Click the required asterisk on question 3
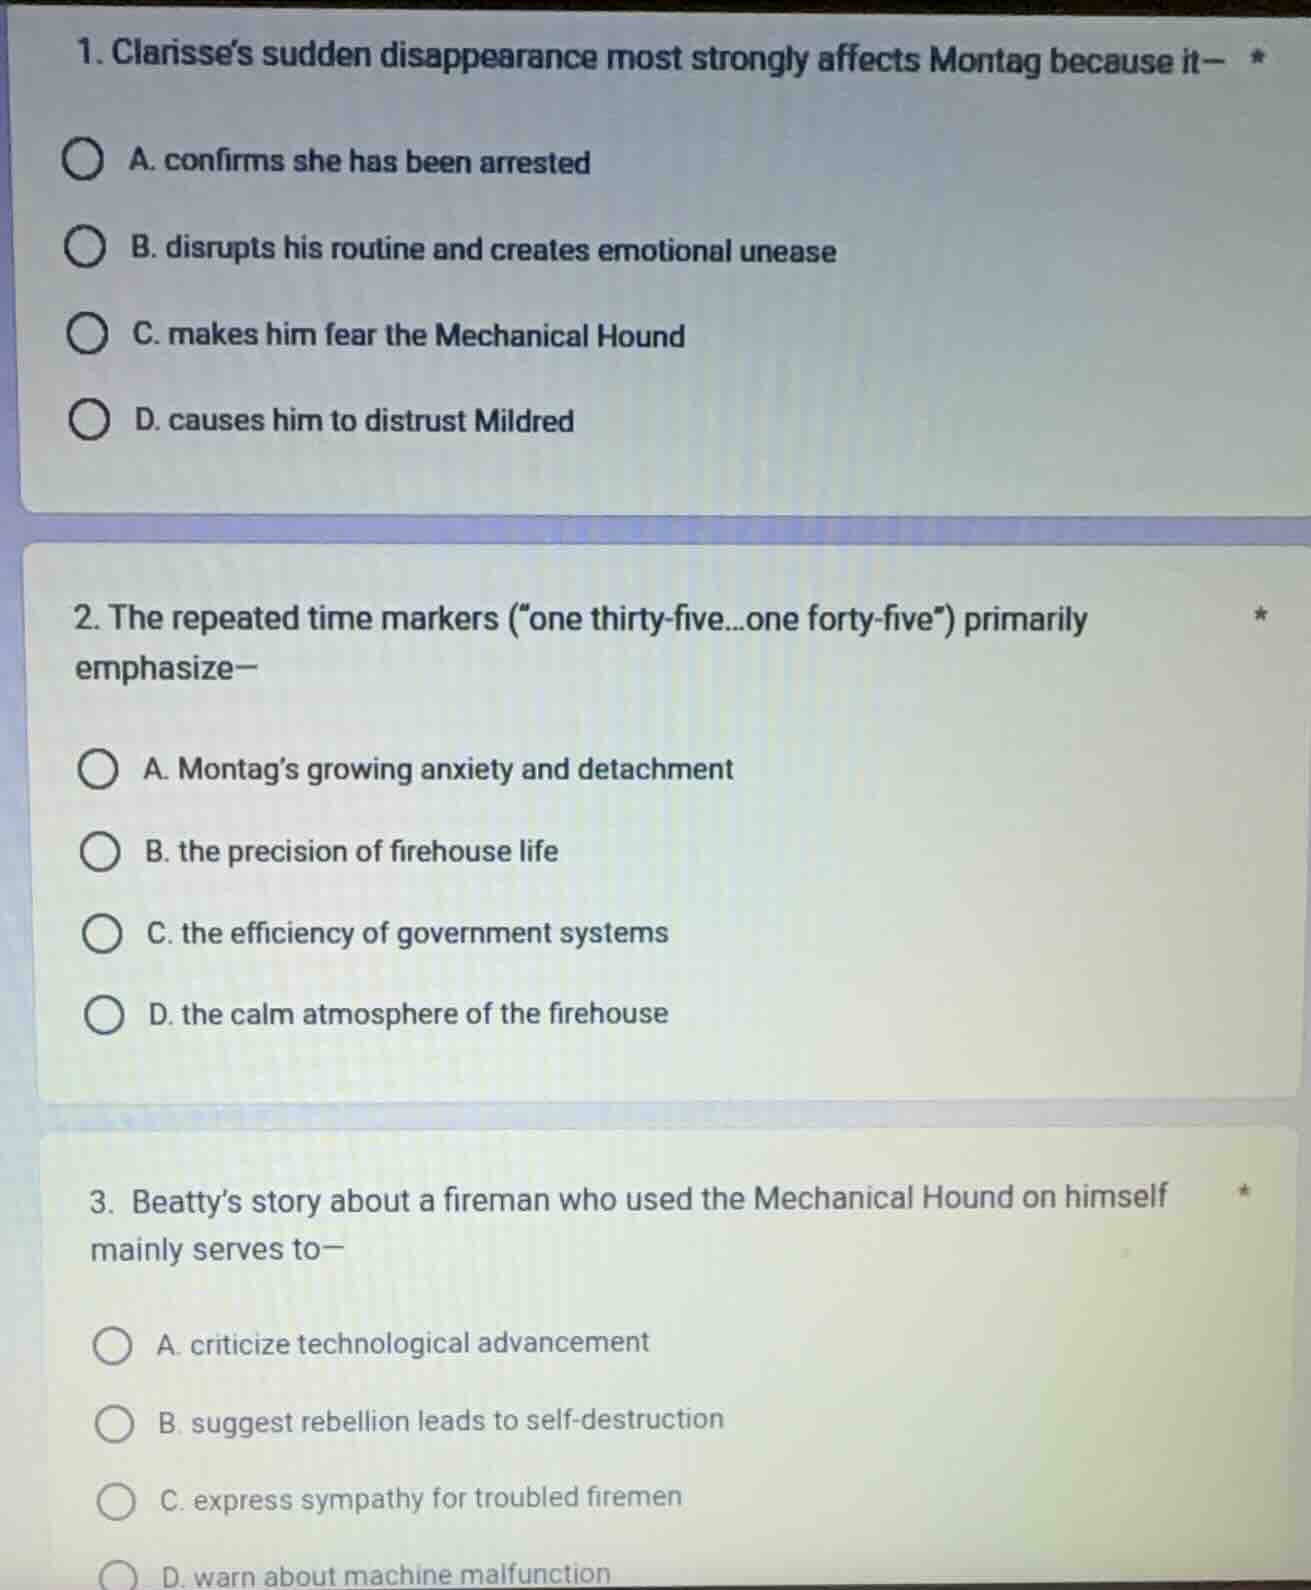This screenshot has height=1590, width=1311. click(x=1243, y=1191)
